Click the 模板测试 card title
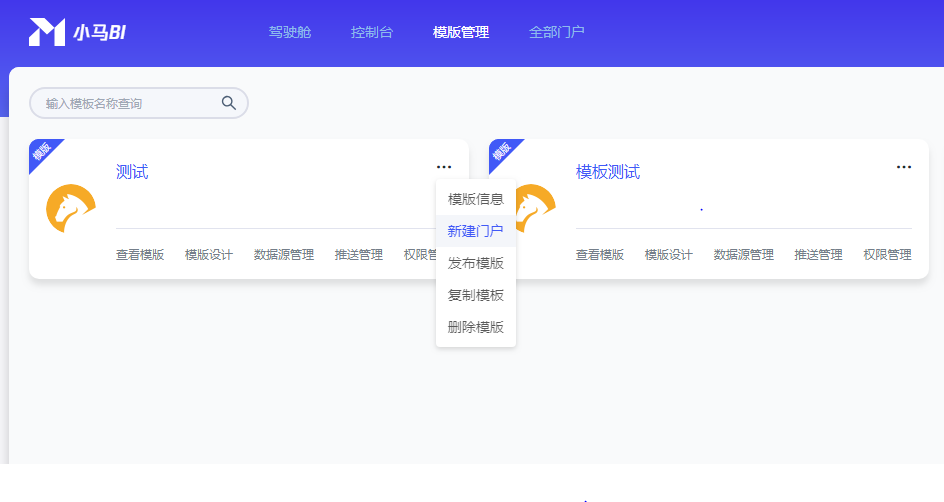 tap(608, 172)
